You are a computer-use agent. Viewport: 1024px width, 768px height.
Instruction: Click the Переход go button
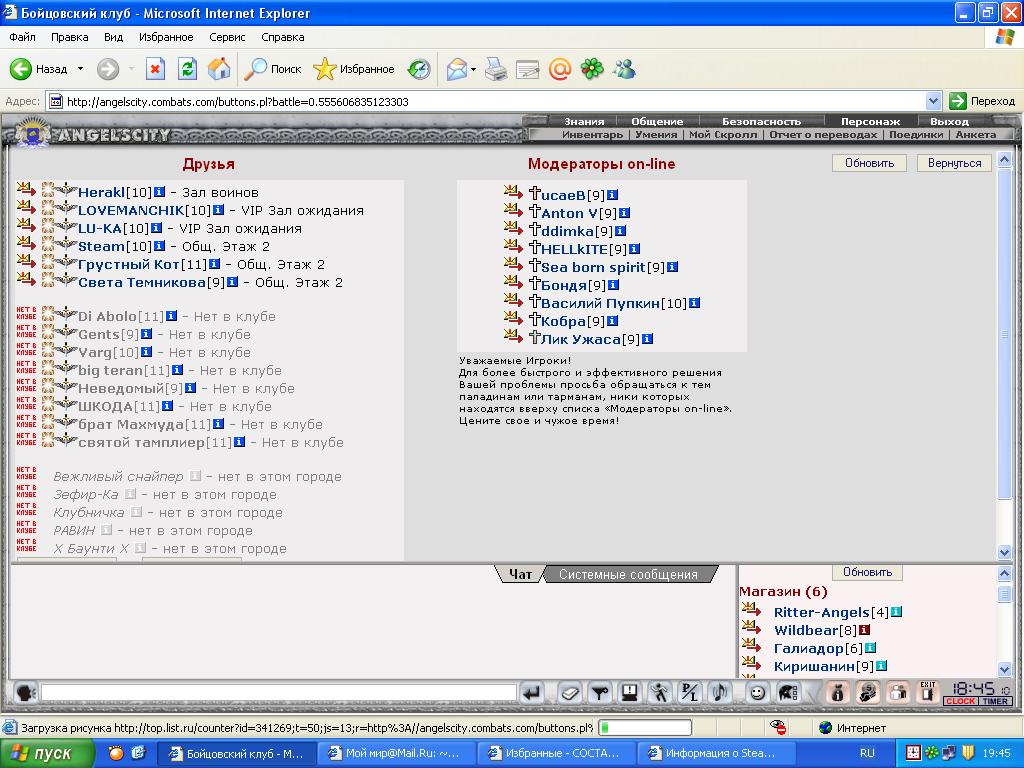click(982, 101)
